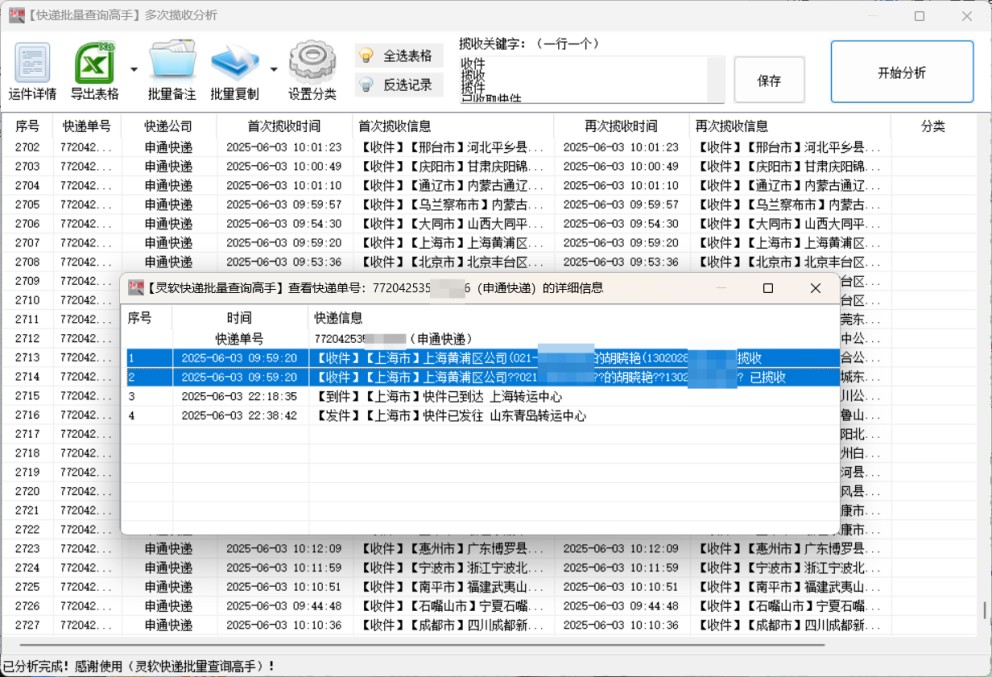The width and height of the screenshot is (992, 677).
Task: Click the 分类 column header
Action: 933,126
